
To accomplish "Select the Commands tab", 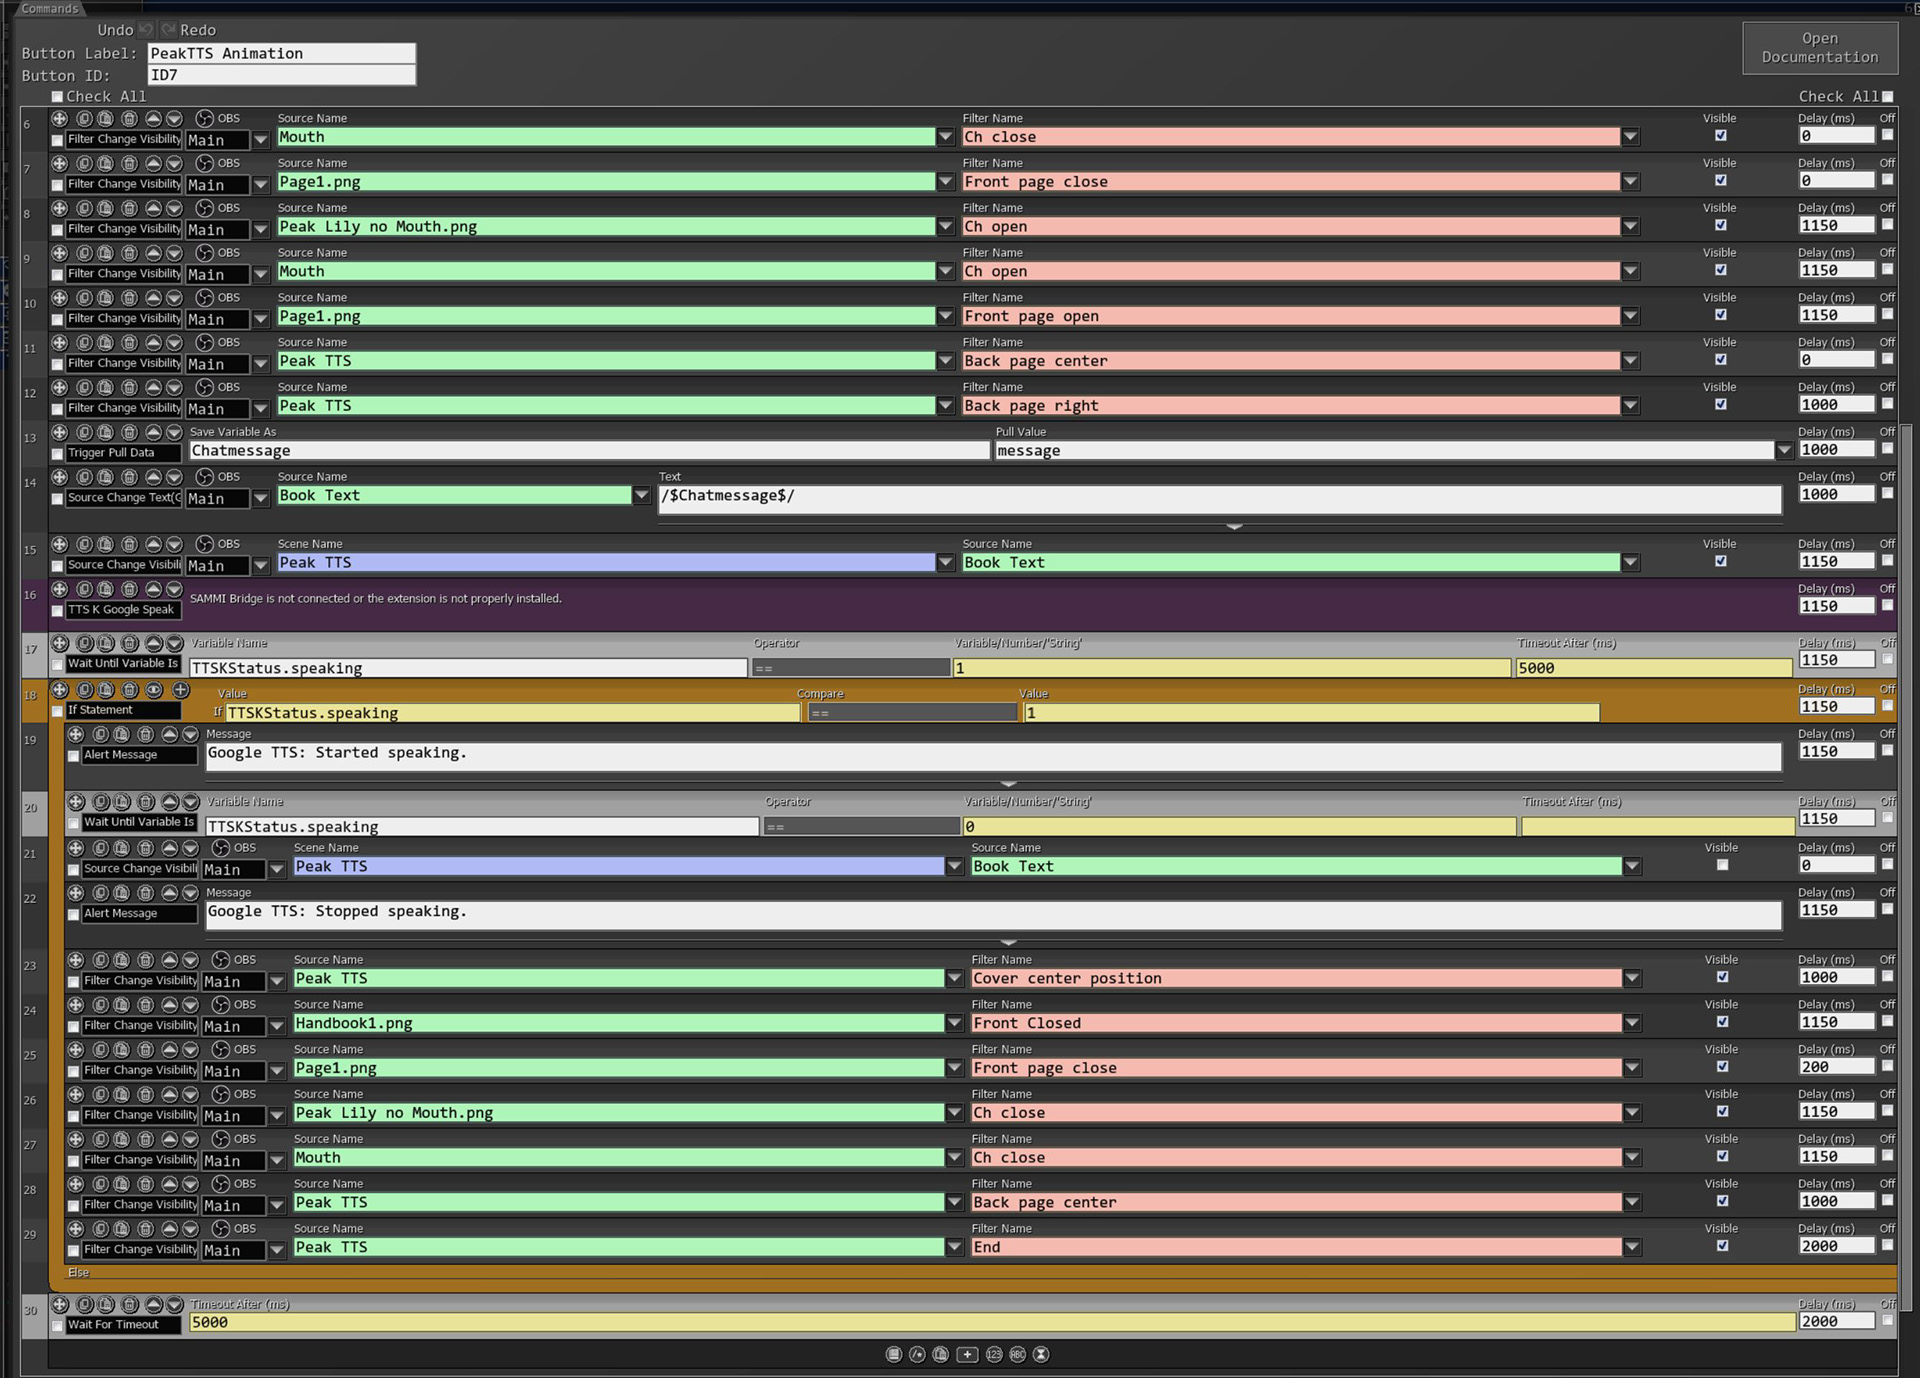I will tap(49, 8).
